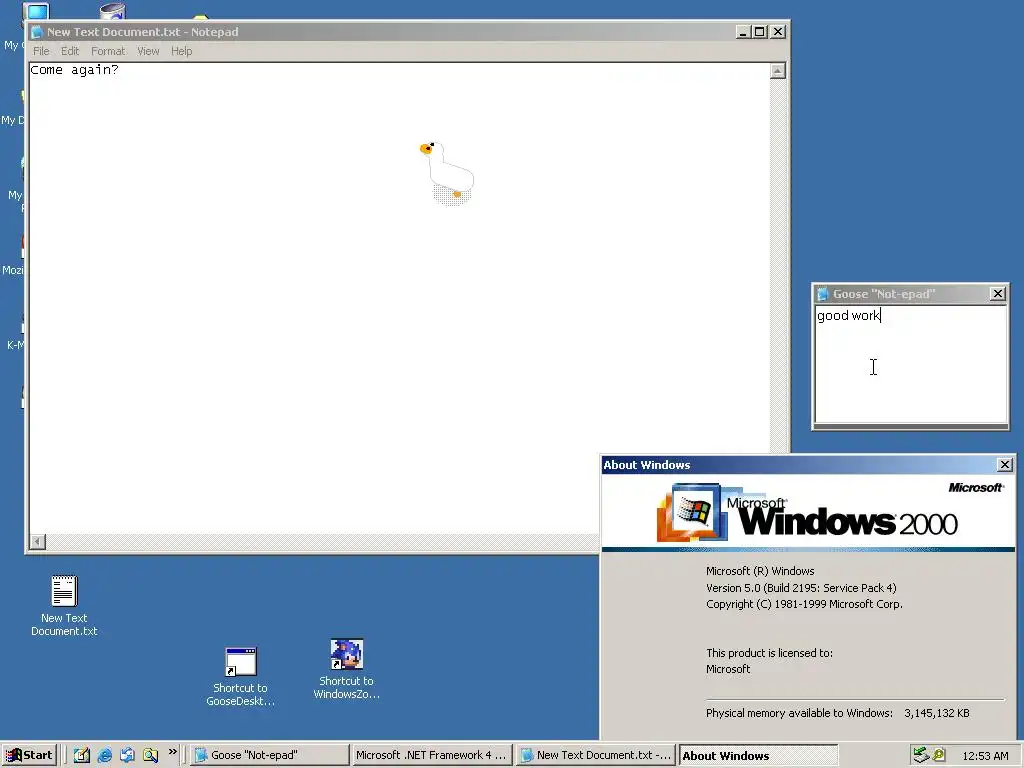The width and height of the screenshot is (1024, 768).
Task: Click the Notepad title bar icon
Action: [37, 32]
